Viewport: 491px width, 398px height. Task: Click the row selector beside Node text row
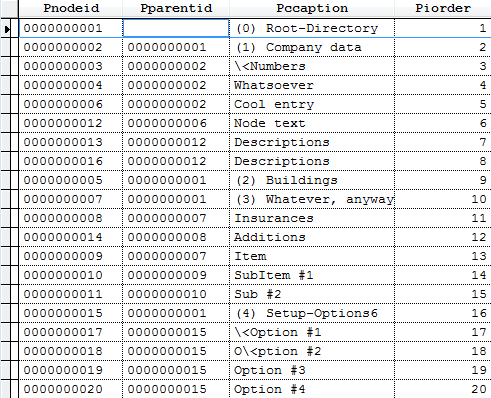coord(9,123)
